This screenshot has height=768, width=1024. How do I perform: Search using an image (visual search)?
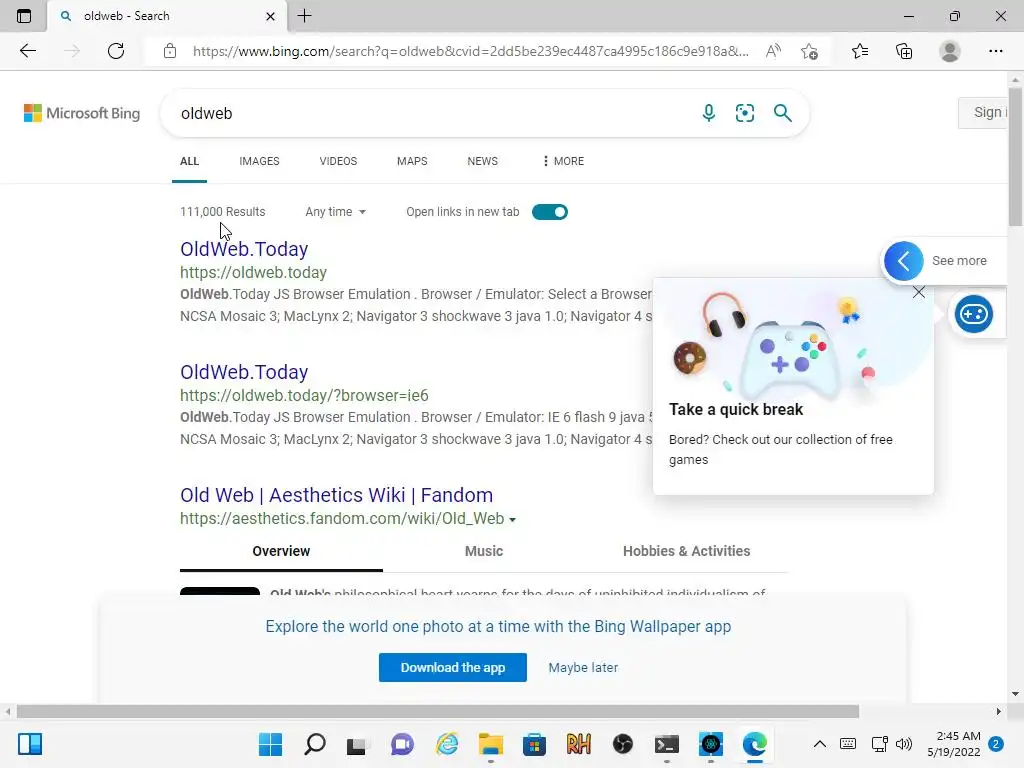coord(744,113)
